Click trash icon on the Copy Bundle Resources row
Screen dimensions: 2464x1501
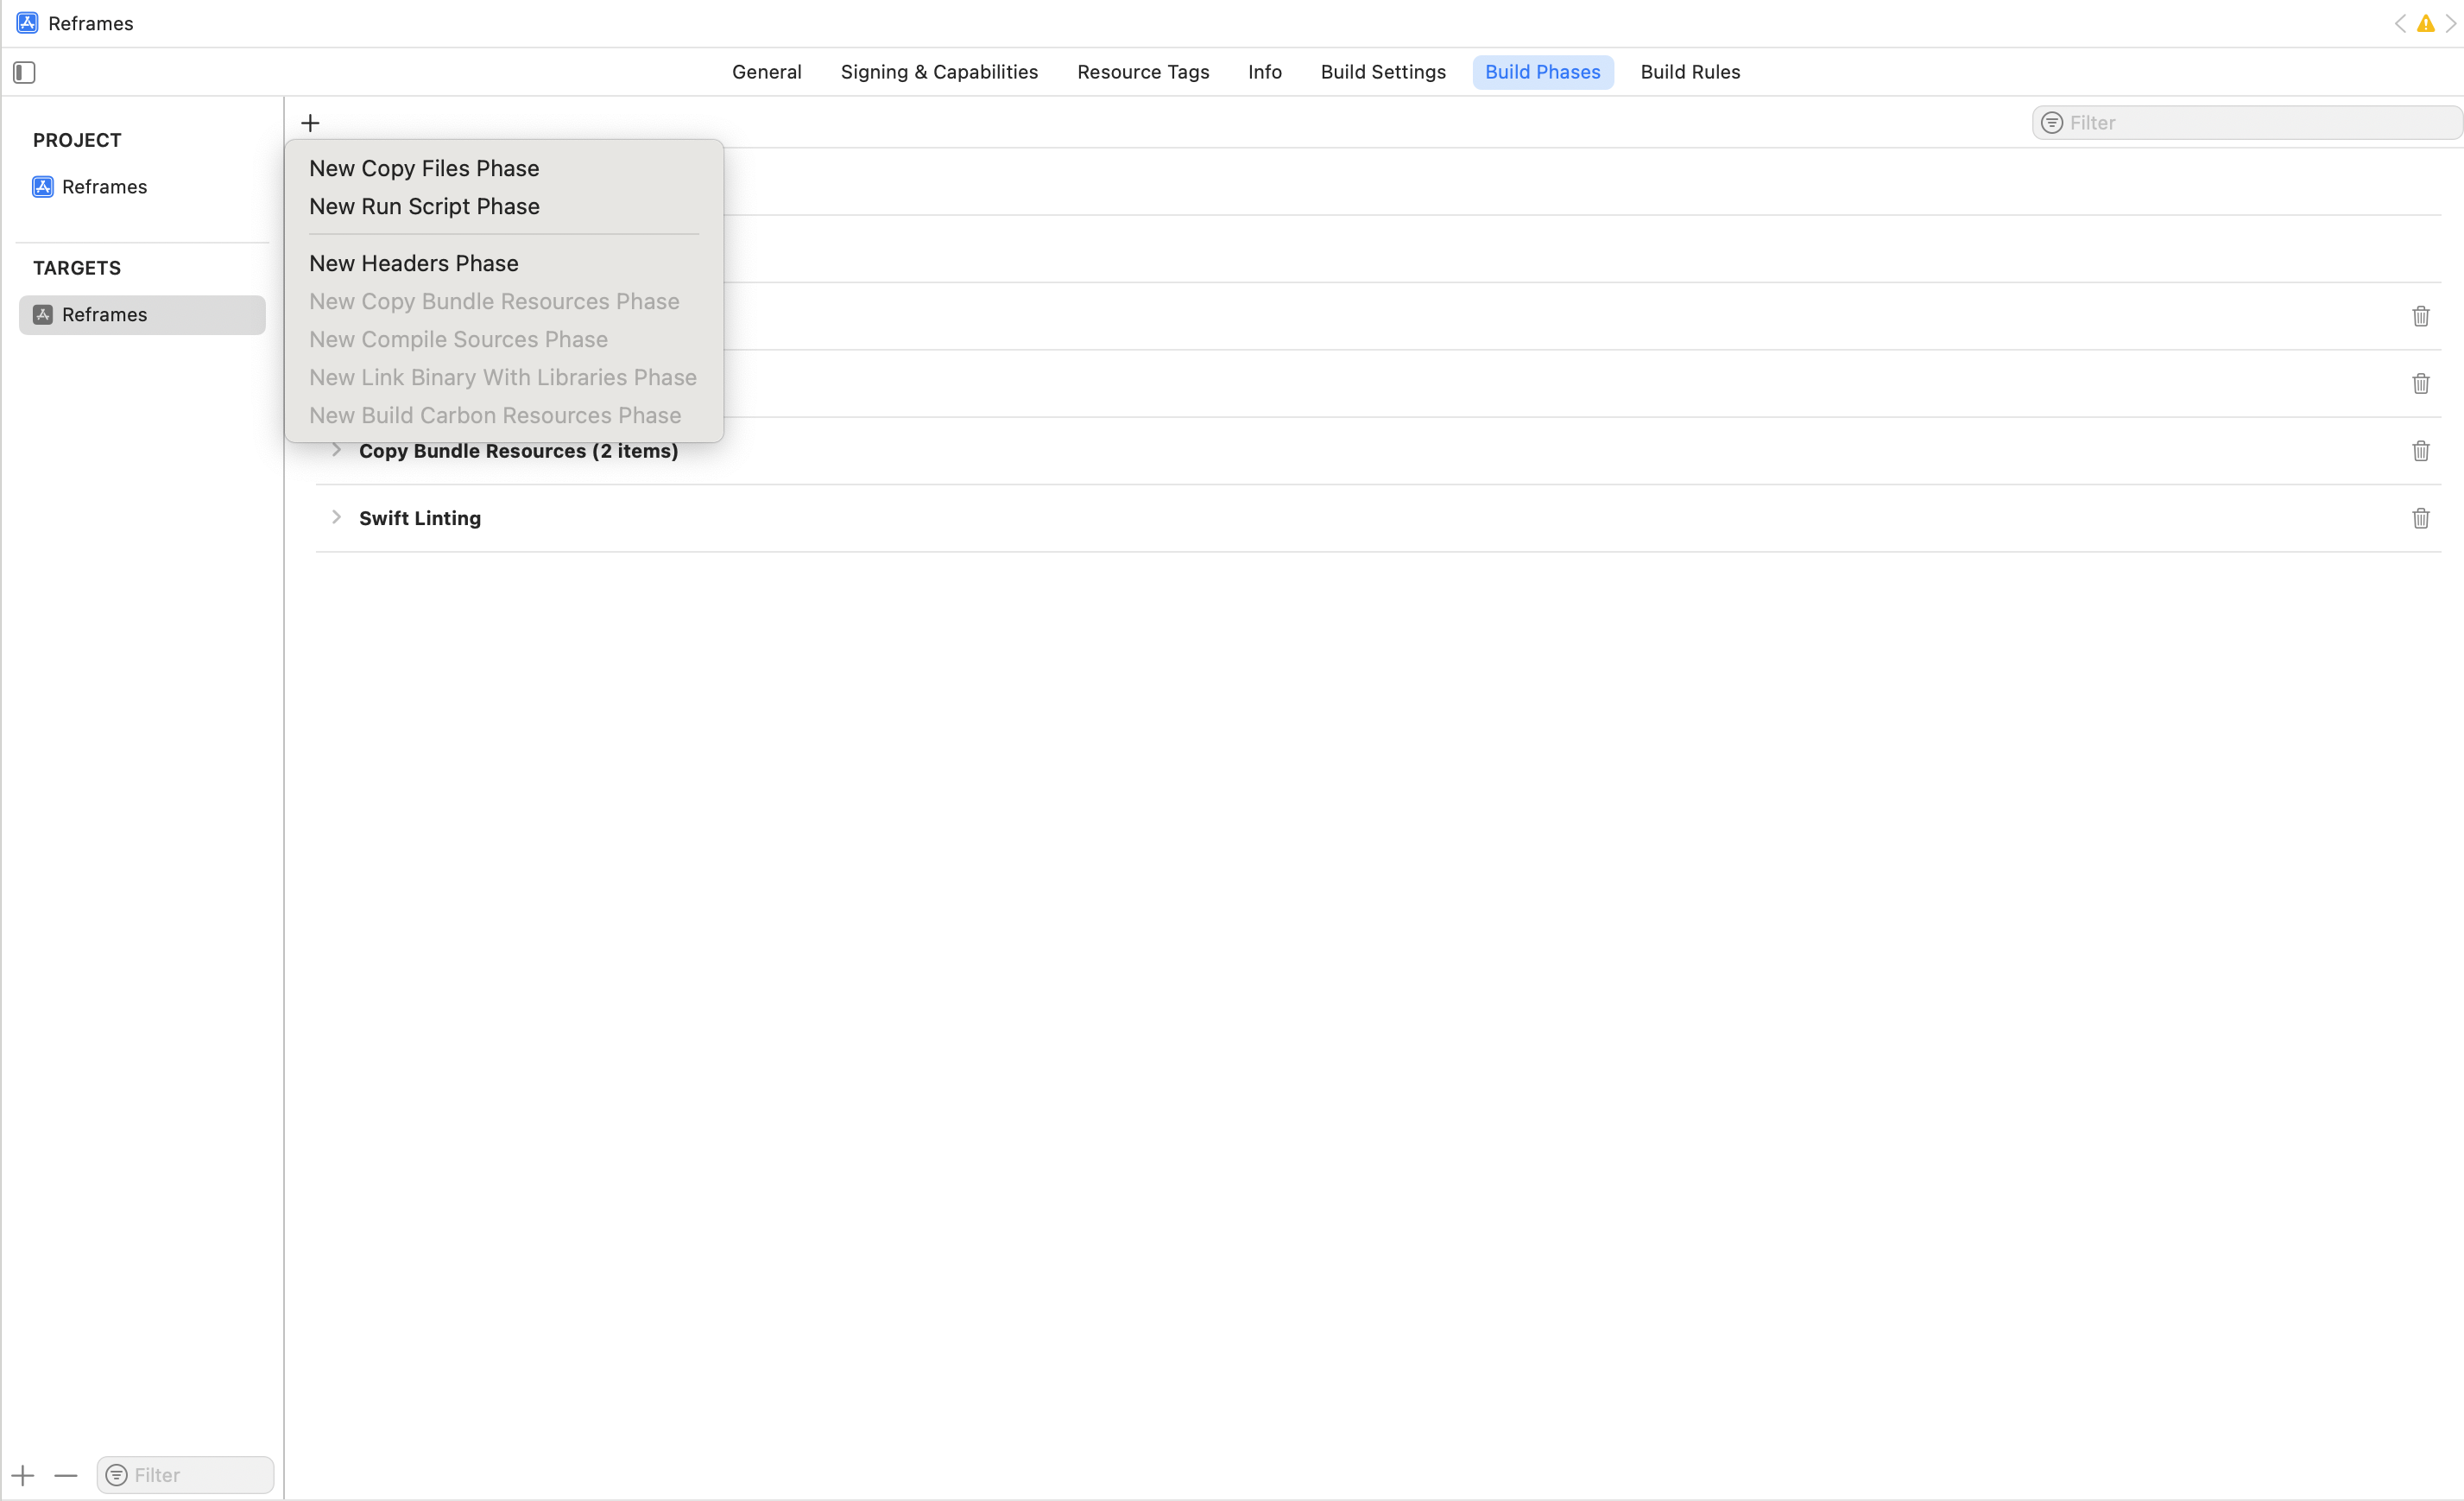pos(2420,451)
